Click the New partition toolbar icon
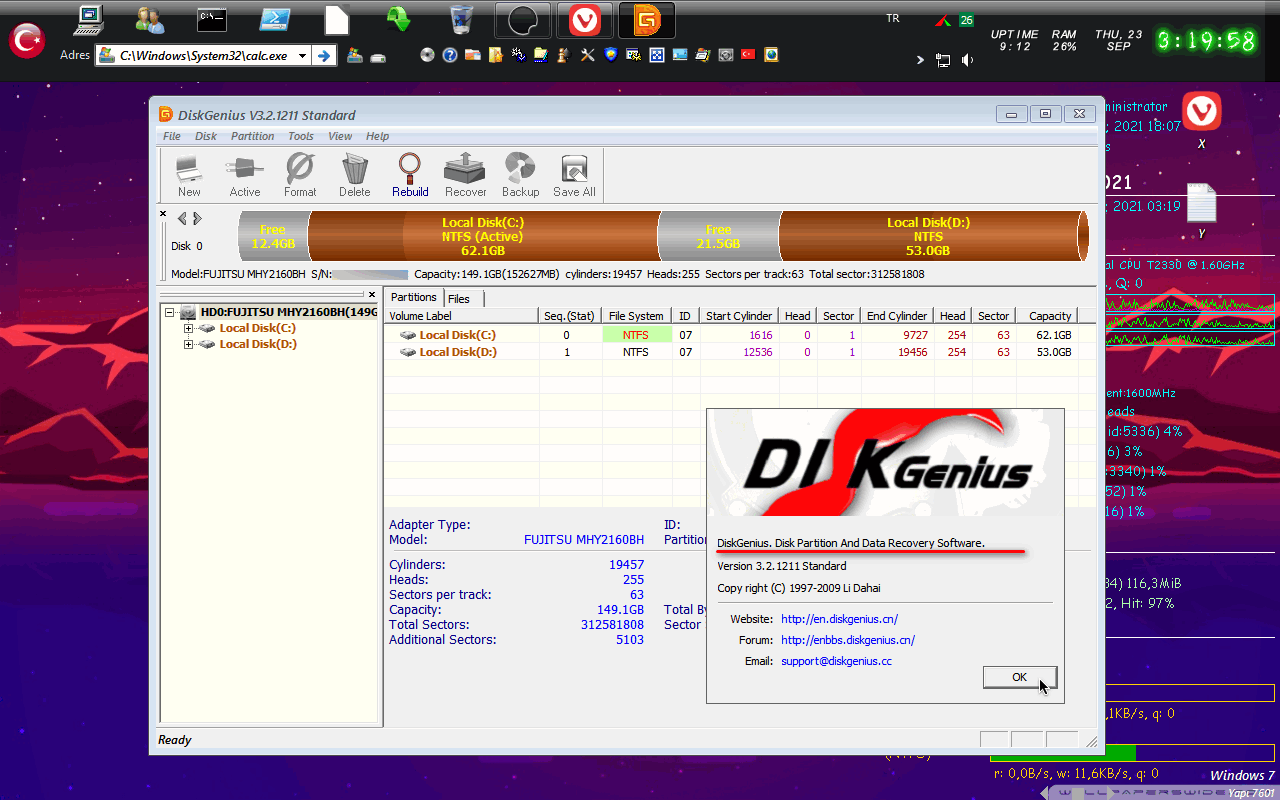 click(x=189, y=175)
